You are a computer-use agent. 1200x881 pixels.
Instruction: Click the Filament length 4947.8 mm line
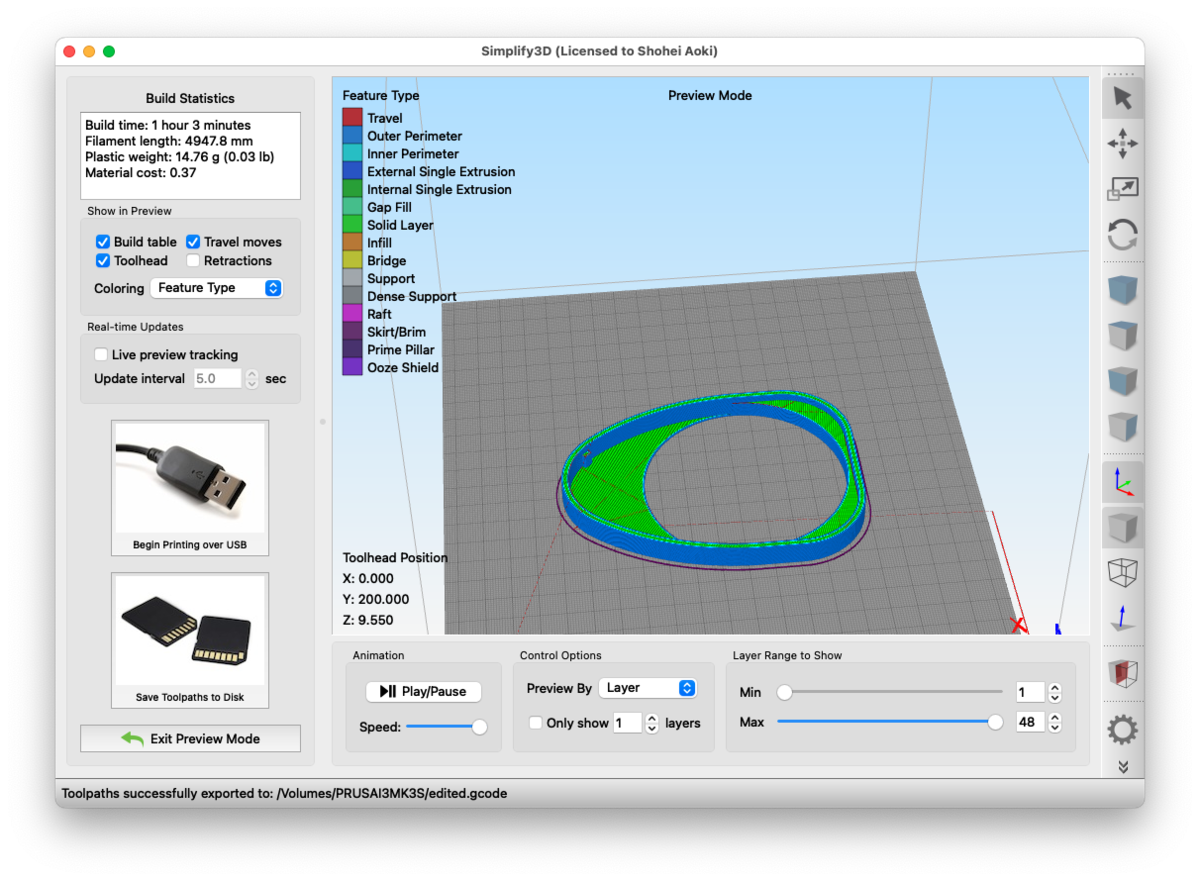pyautogui.click(x=168, y=141)
